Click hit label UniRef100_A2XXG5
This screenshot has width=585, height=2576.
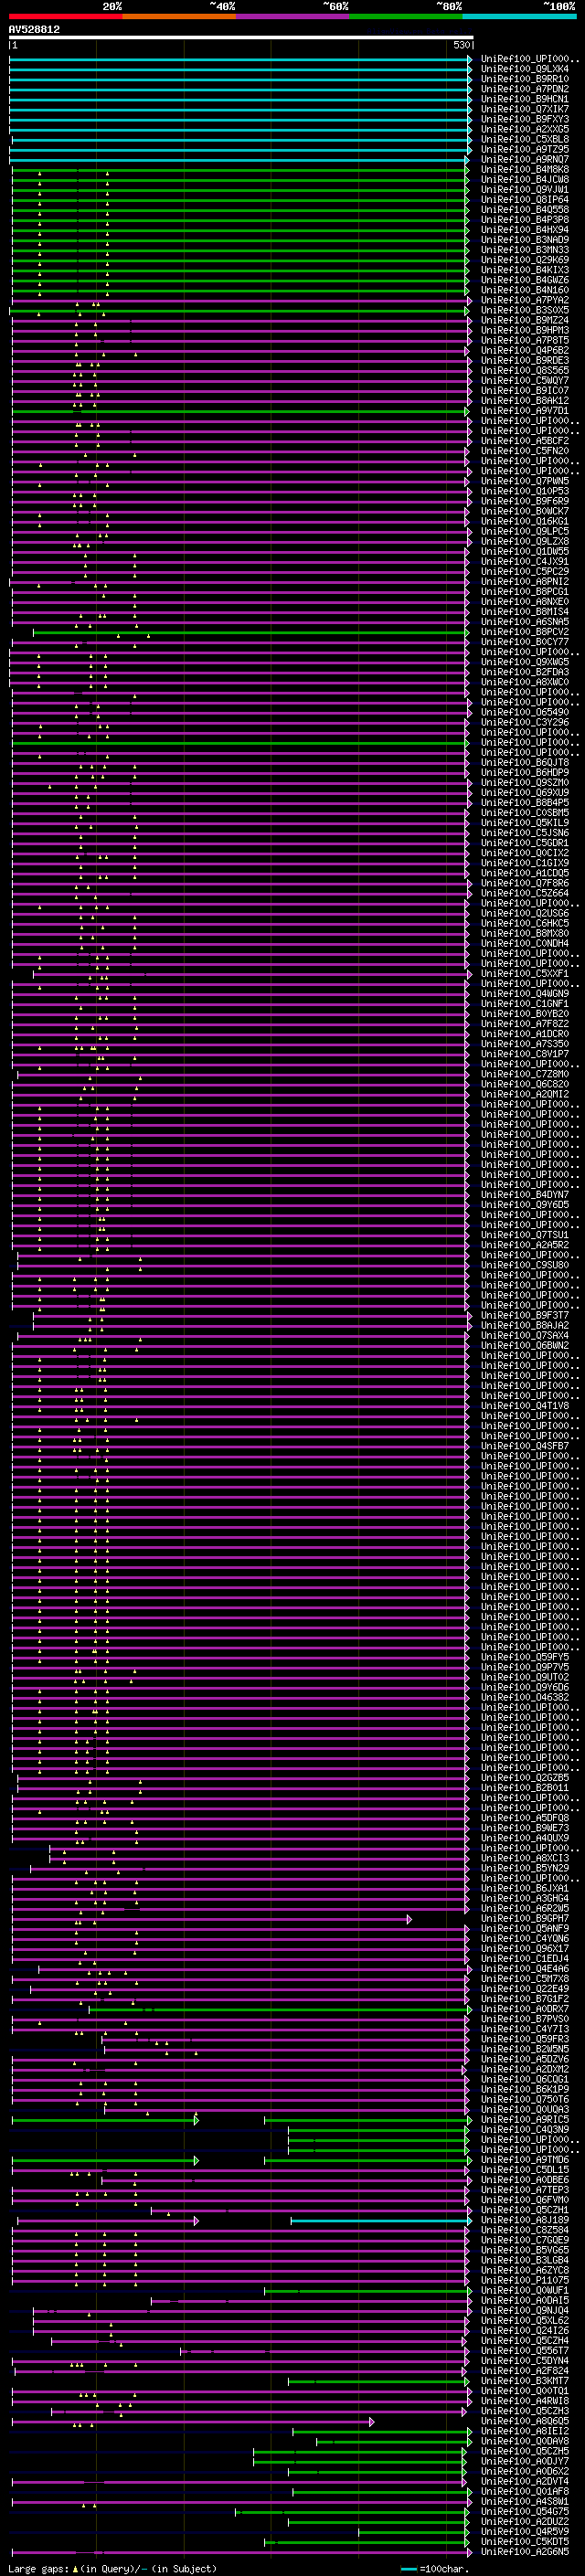(x=524, y=129)
